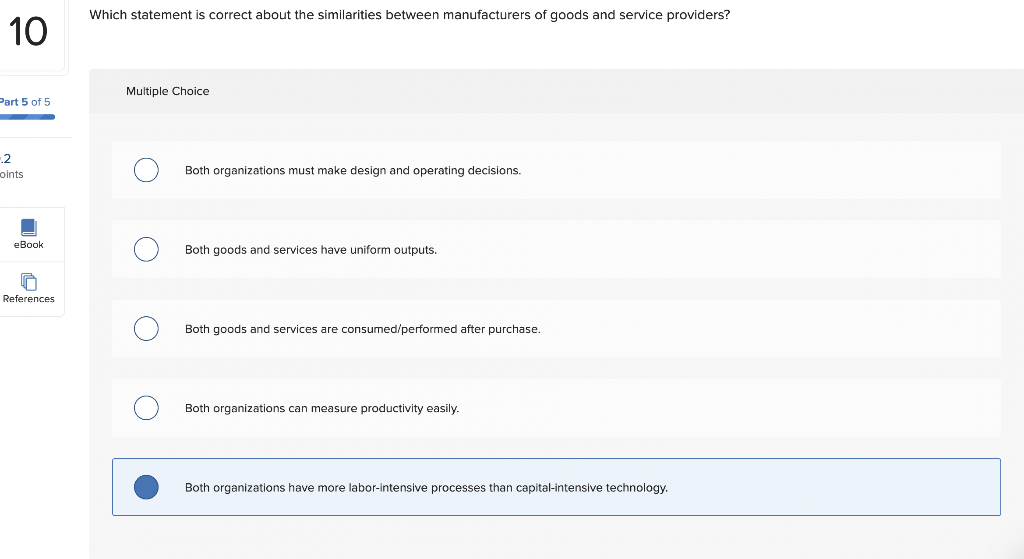
Task: Click the points indicator in sidebar
Action: pyautogui.click(x=12, y=166)
